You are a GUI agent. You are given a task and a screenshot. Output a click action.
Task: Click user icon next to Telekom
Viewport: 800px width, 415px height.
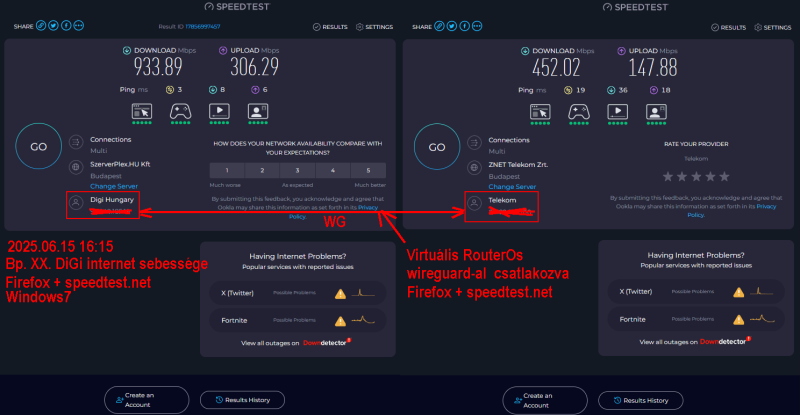coord(474,203)
